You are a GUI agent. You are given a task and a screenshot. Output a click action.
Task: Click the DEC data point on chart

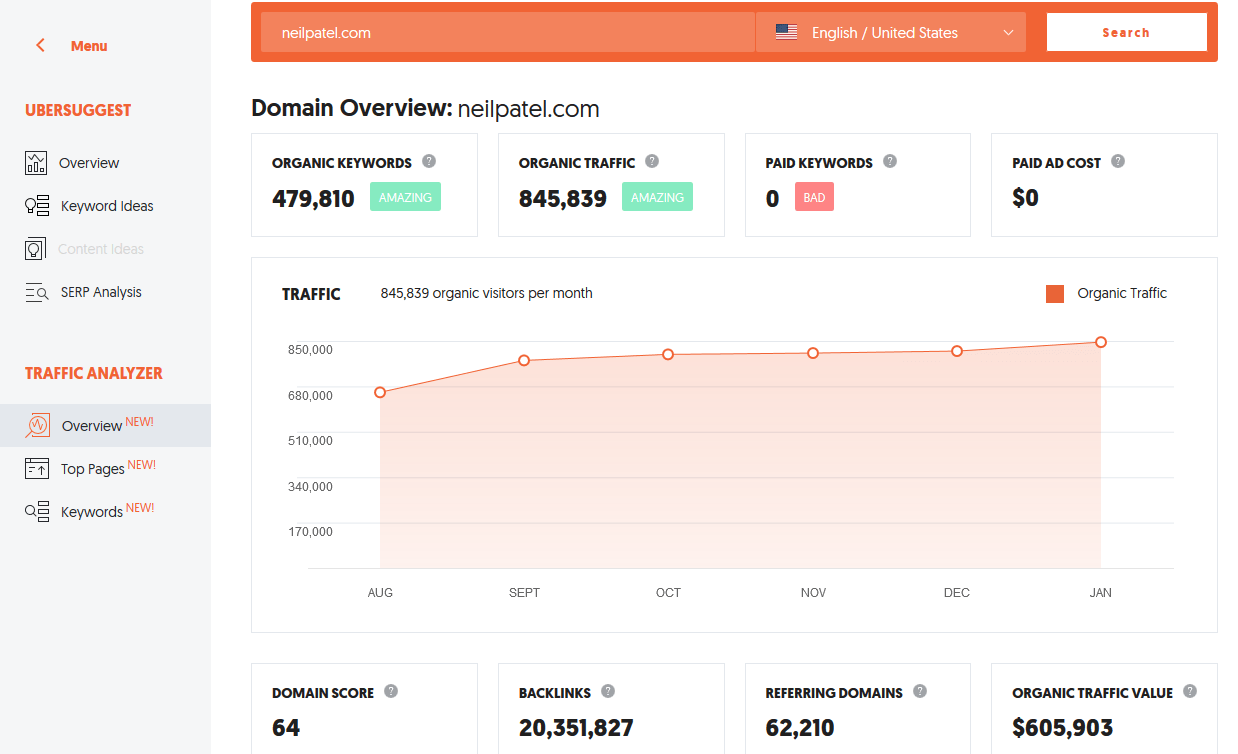[x=957, y=351]
